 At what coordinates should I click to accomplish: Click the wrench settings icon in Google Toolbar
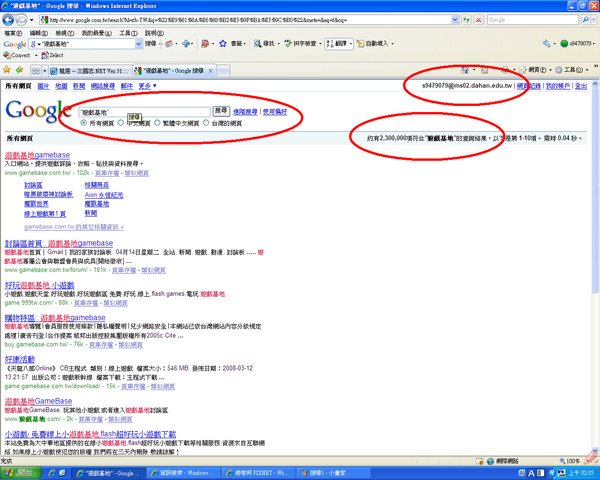tap(546, 44)
